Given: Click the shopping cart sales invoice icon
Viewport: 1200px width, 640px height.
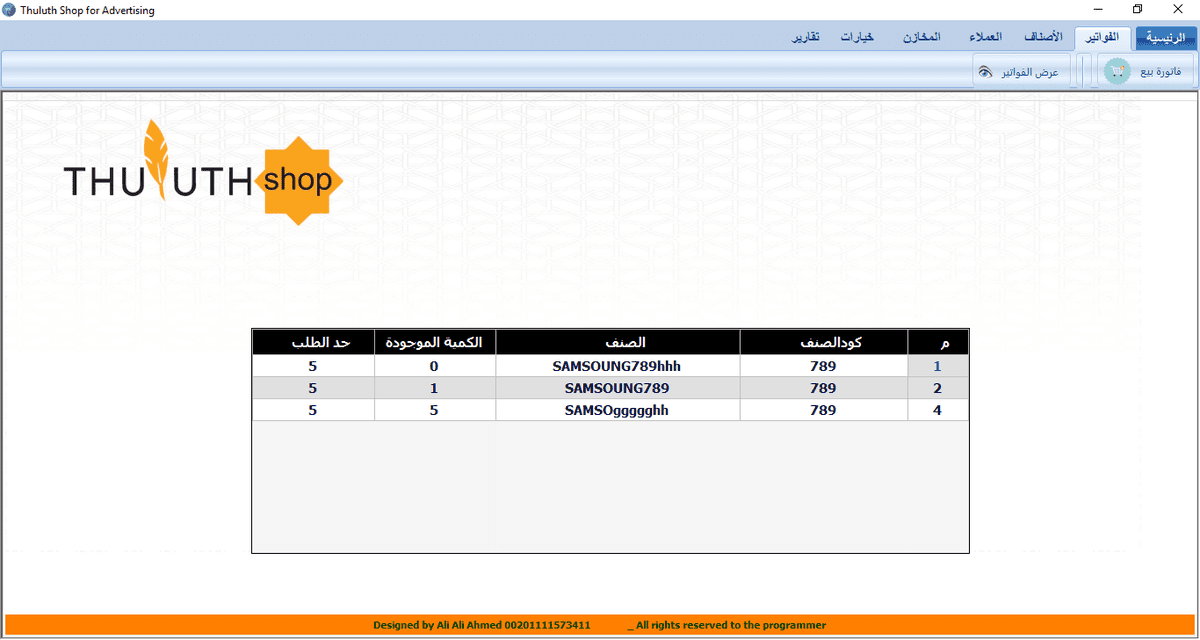Looking at the screenshot, I should [1116, 72].
